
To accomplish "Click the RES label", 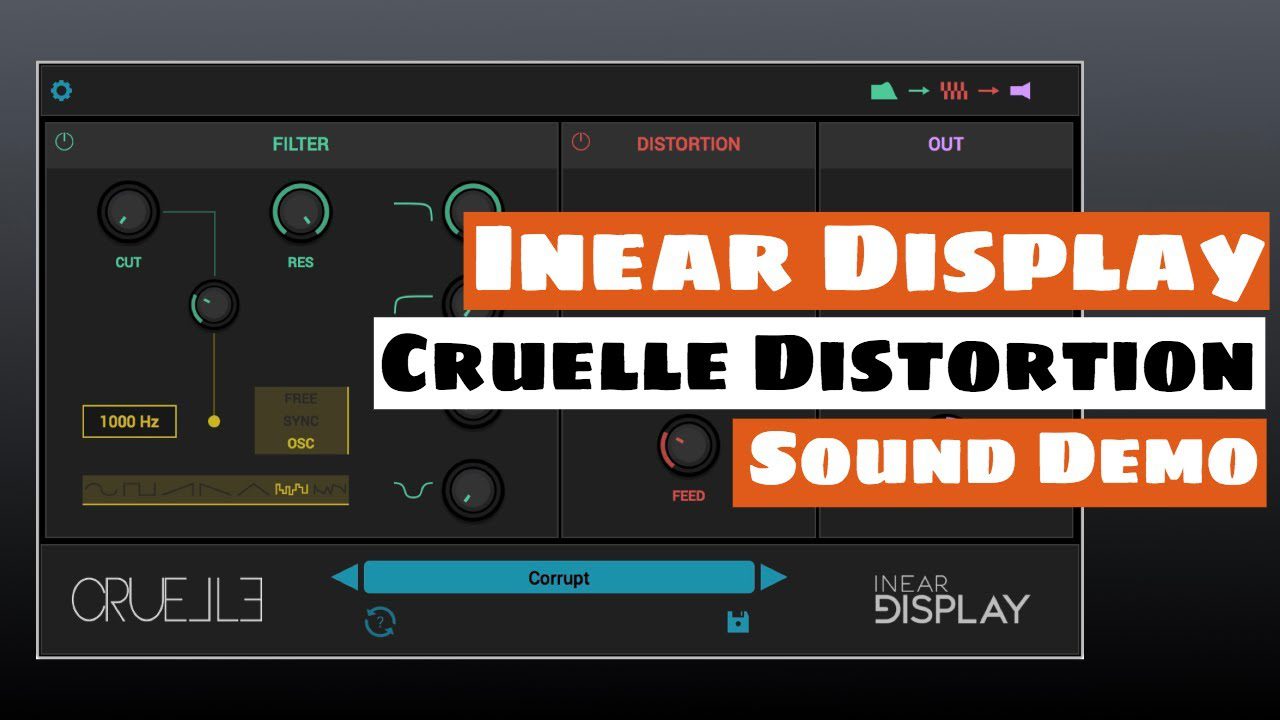I will (300, 262).
